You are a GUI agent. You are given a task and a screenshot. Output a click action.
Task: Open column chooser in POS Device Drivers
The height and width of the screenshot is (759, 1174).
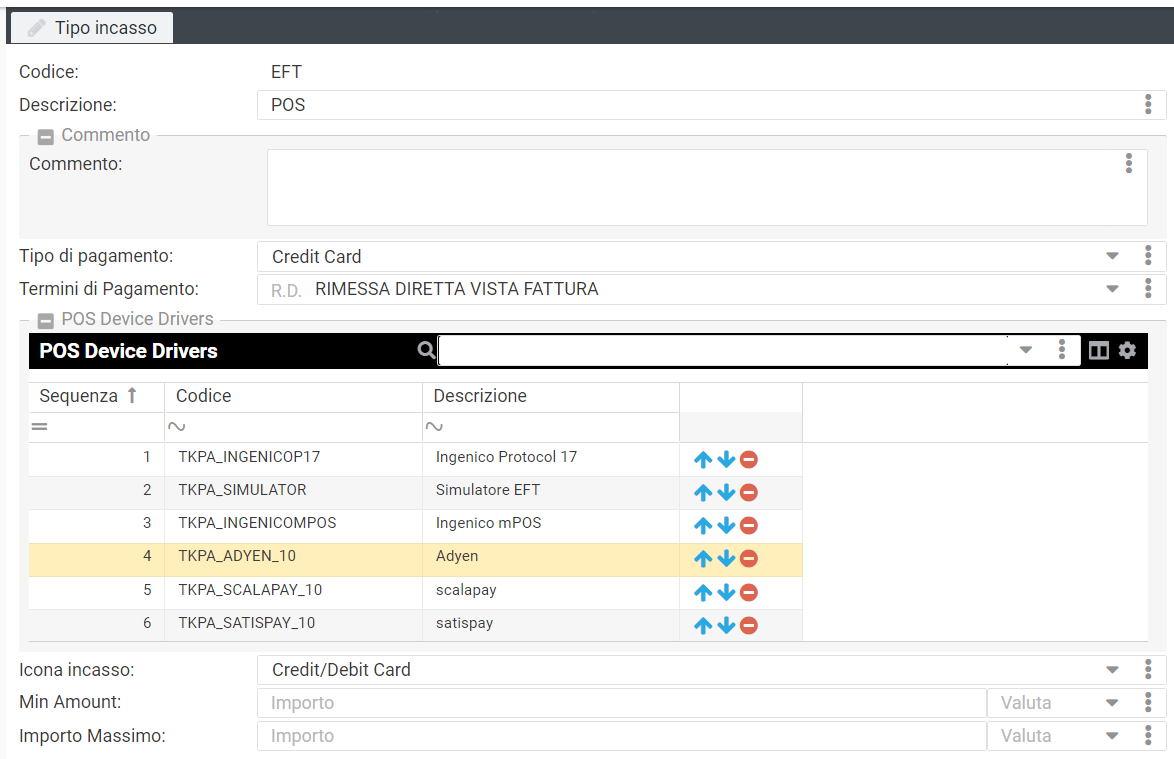pyautogui.click(x=1098, y=350)
